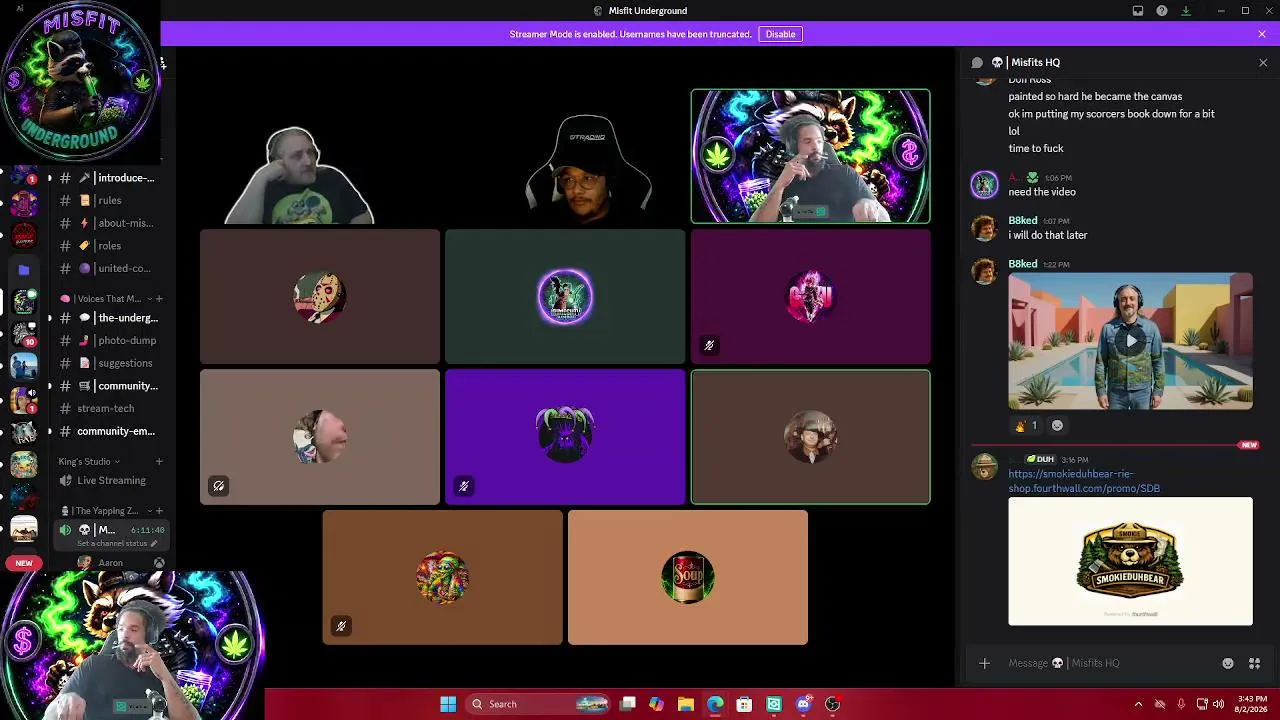
Task: Add a channel to The Yapping Z... category
Action: coord(159,511)
